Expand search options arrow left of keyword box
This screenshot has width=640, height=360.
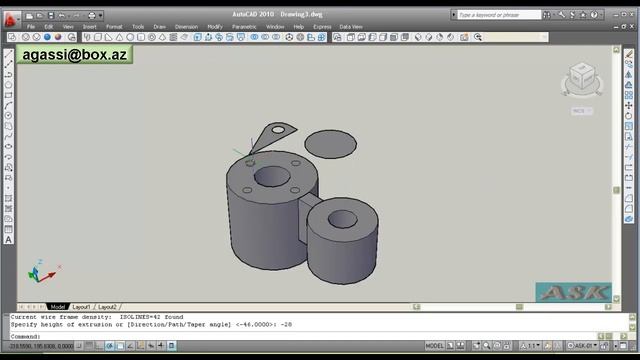click(453, 15)
